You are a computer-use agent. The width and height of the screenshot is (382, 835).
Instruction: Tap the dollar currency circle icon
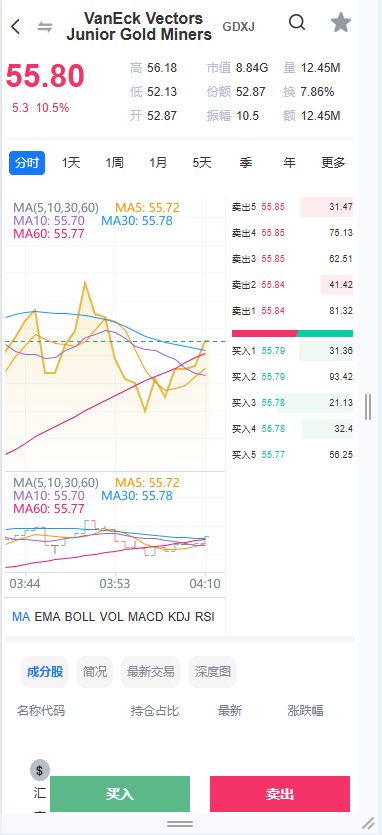click(x=40, y=769)
